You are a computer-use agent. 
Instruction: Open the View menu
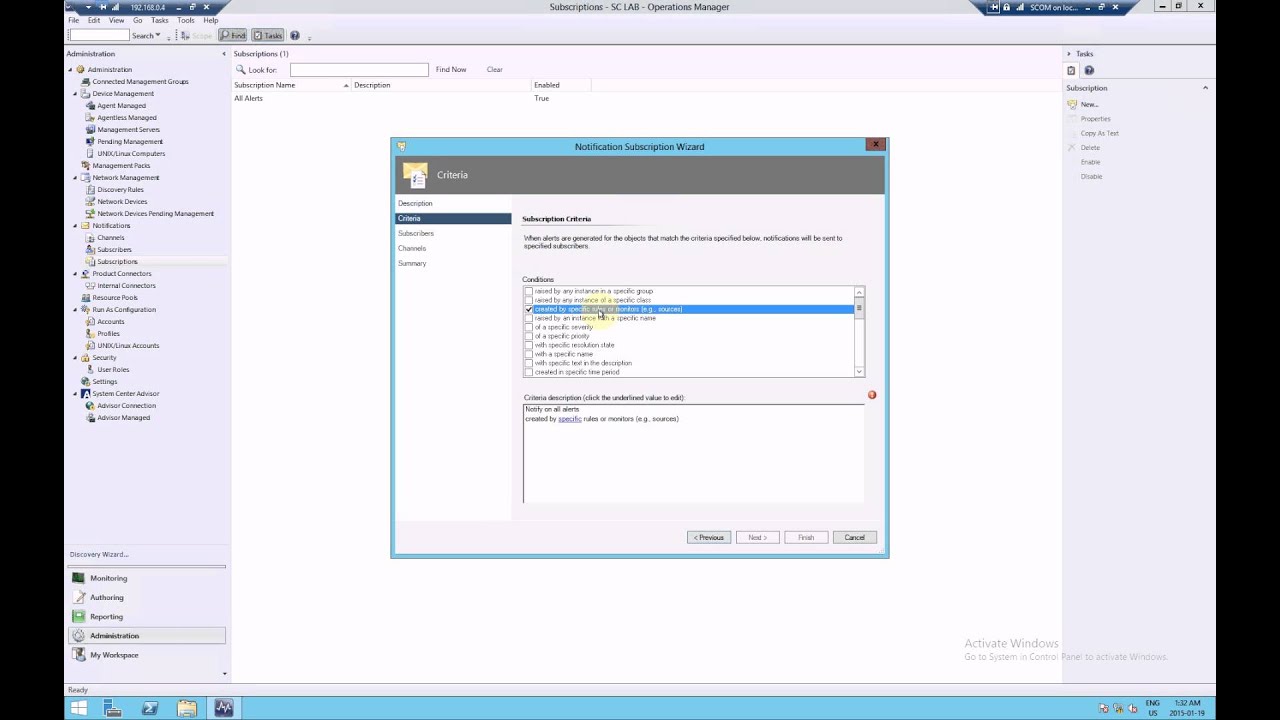pos(116,20)
